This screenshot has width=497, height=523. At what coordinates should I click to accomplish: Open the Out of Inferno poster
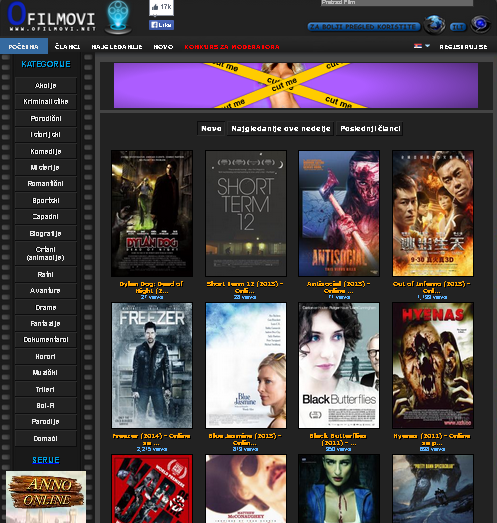pyautogui.click(x=433, y=213)
